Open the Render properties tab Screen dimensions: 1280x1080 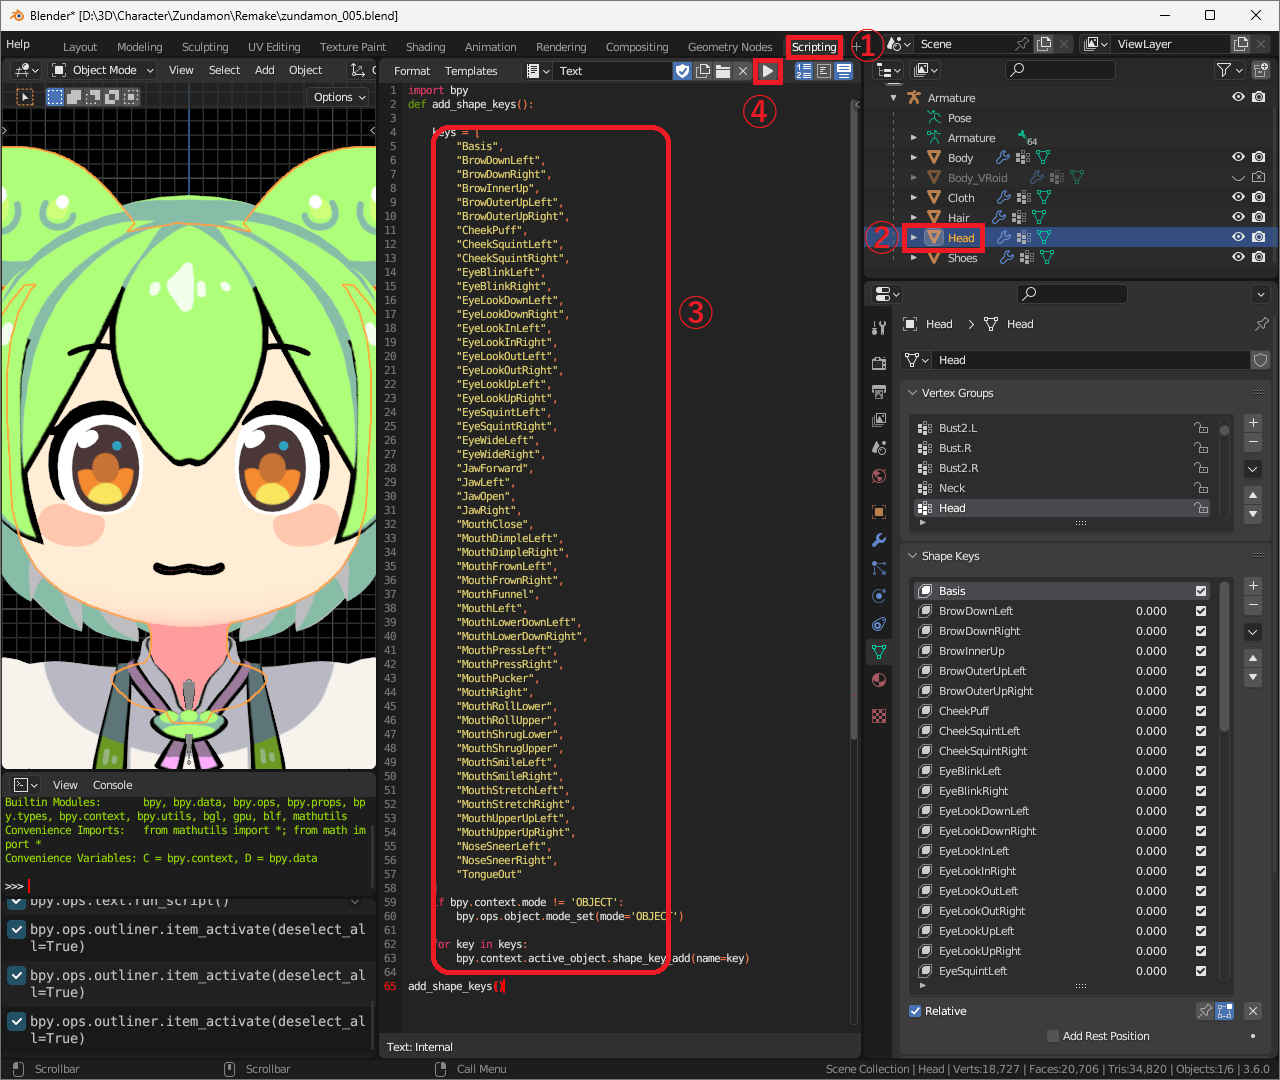coord(879,363)
